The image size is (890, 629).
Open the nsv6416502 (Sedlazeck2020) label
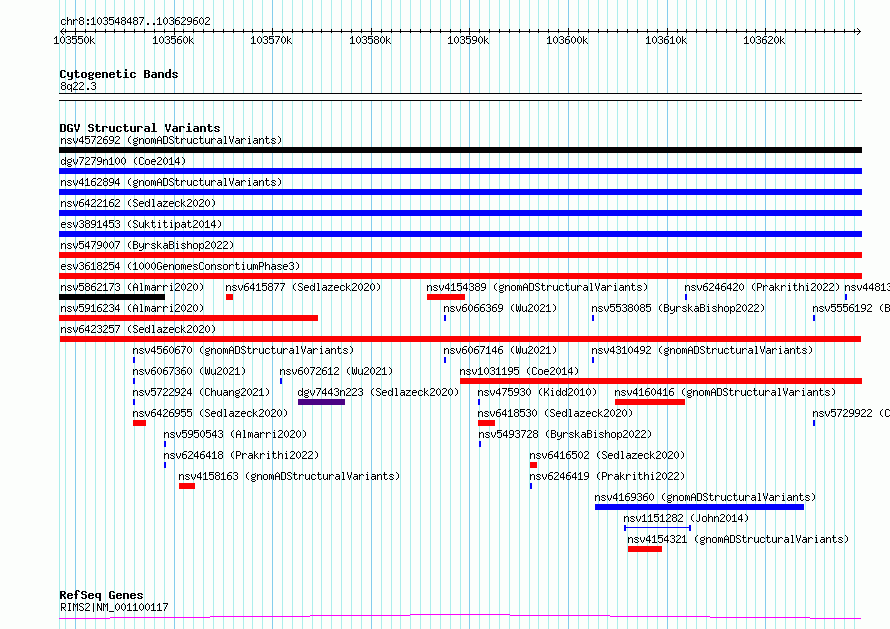pos(607,455)
